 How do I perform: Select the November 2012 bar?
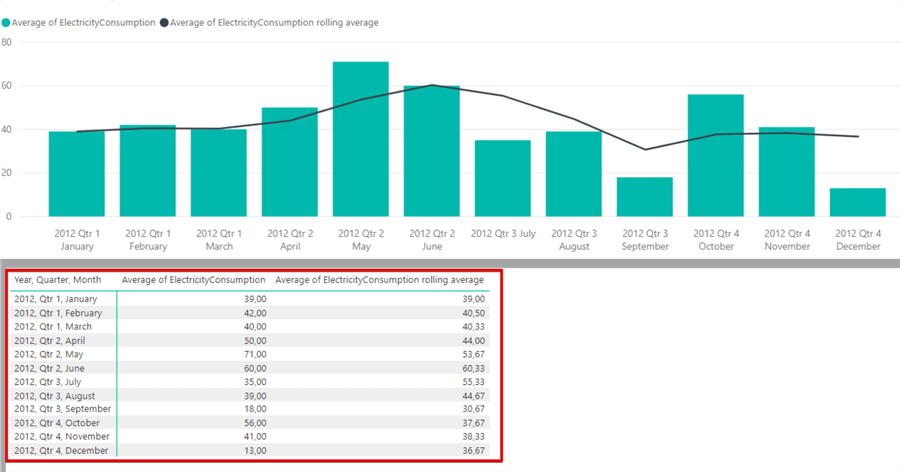point(787,172)
